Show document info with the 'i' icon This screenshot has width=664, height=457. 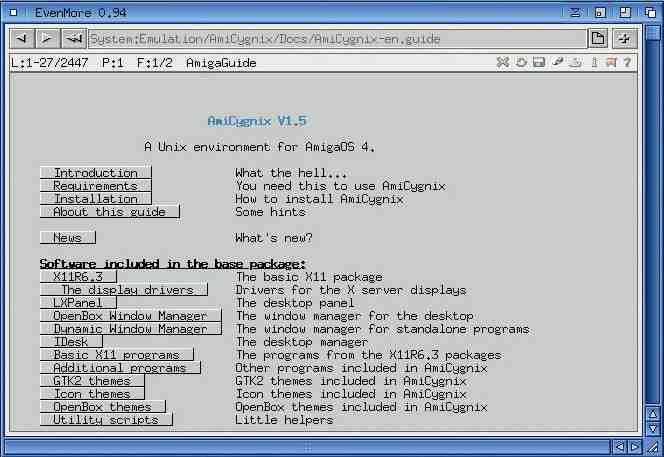(594, 63)
